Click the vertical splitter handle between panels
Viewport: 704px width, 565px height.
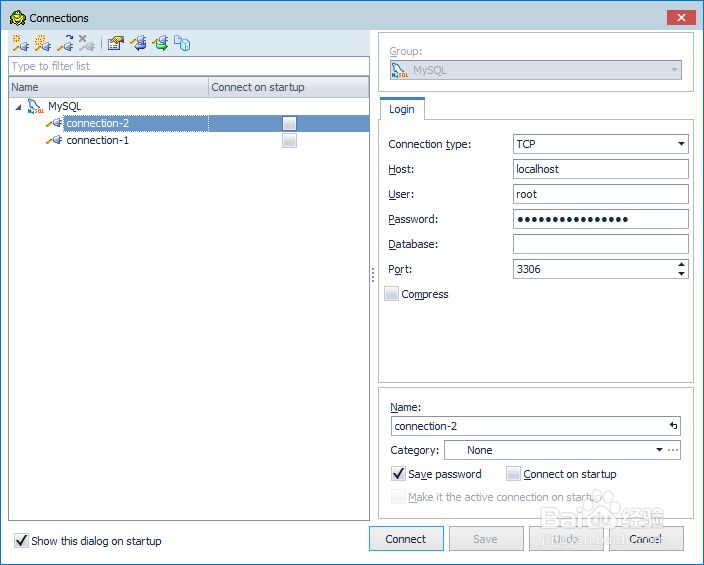pyautogui.click(x=373, y=274)
